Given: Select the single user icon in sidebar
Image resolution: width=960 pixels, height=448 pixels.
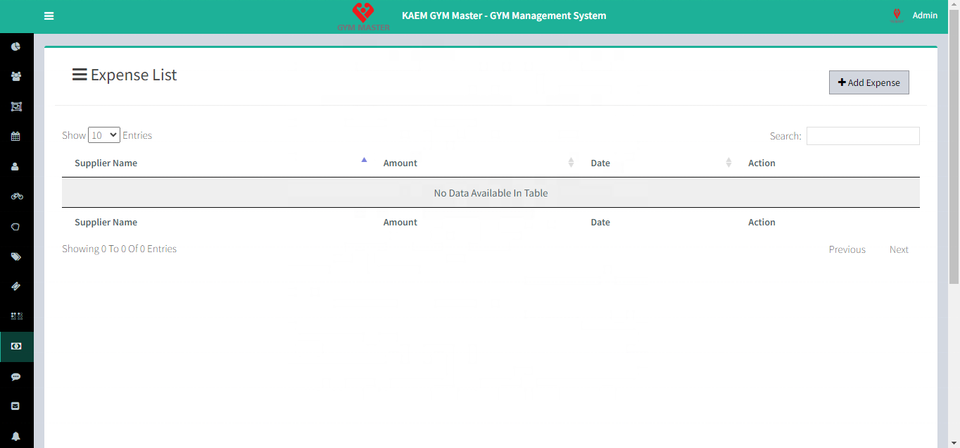Looking at the screenshot, I should (16, 166).
